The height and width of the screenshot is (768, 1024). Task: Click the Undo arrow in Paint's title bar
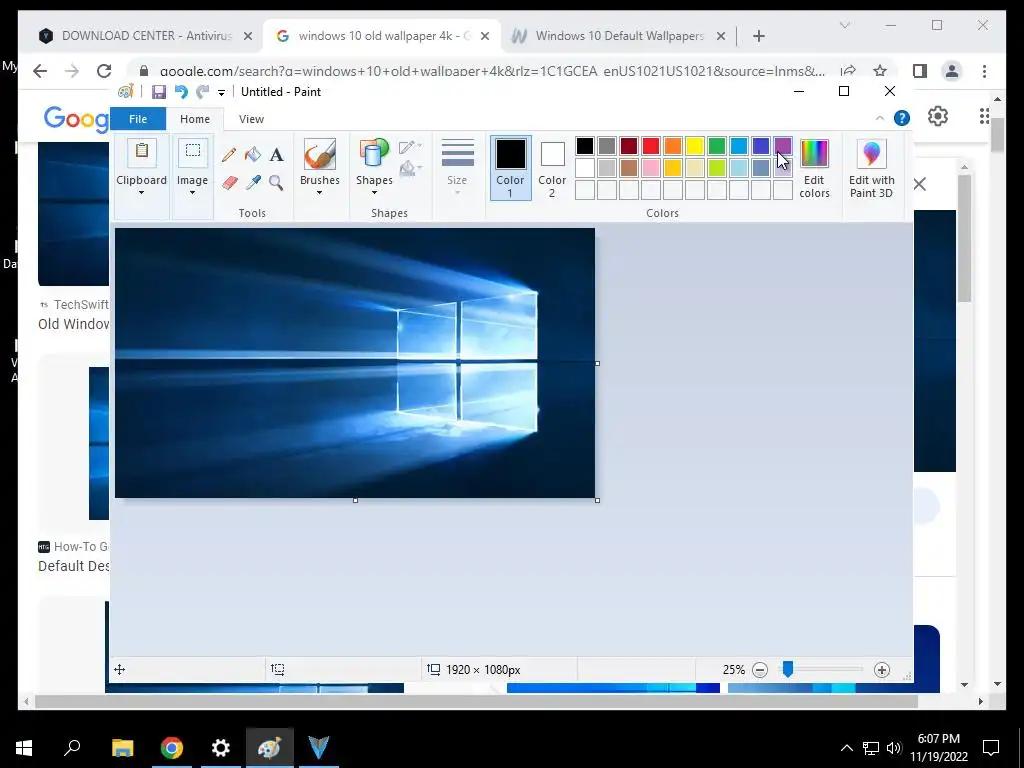coord(181,91)
